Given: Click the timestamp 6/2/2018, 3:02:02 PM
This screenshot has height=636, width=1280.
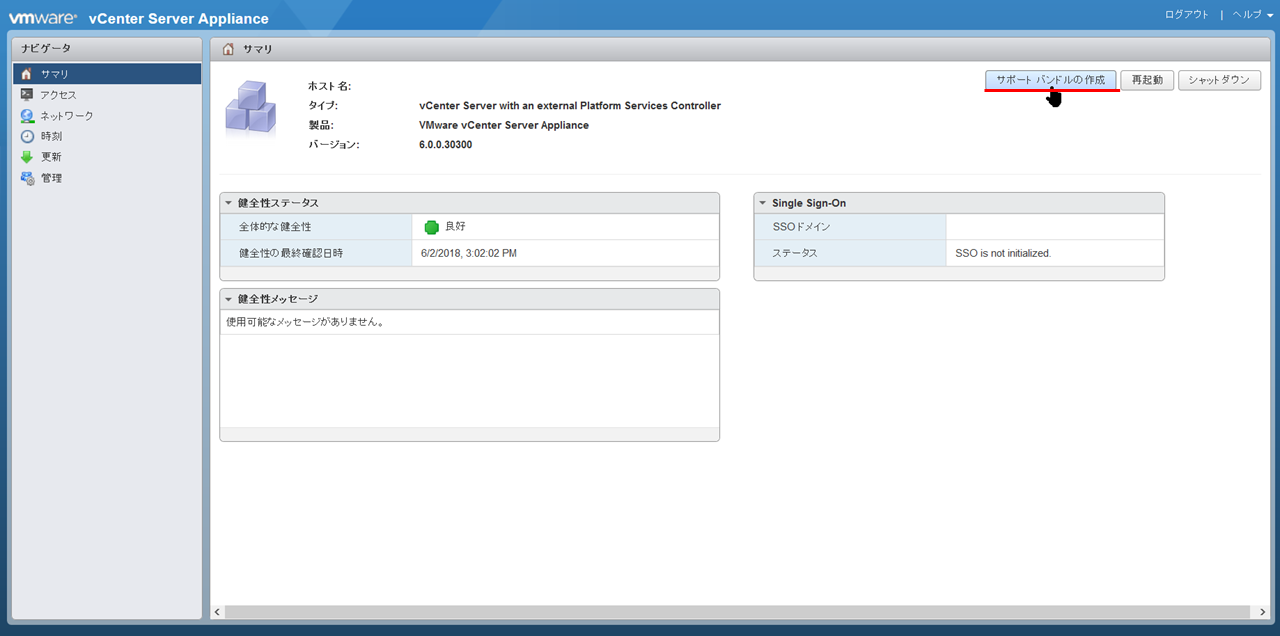Looking at the screenshot, I should (469, 253).
